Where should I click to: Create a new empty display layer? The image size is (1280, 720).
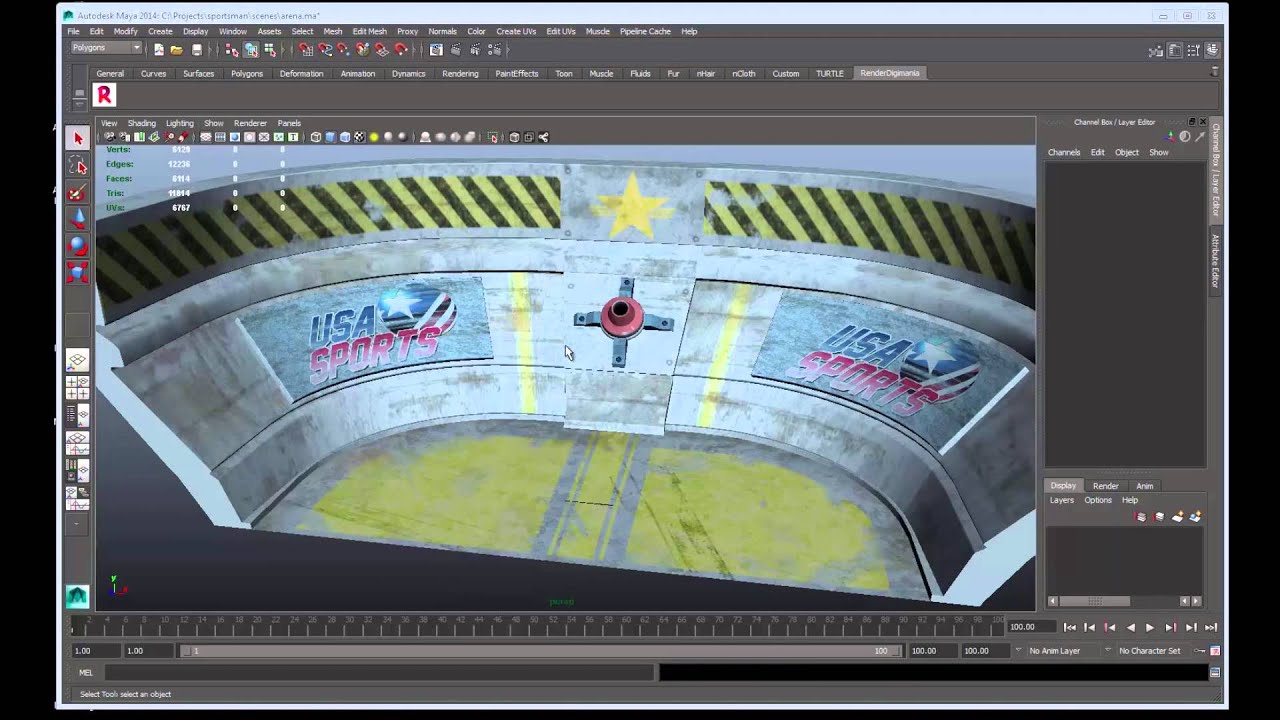(x=1177, y=517)
